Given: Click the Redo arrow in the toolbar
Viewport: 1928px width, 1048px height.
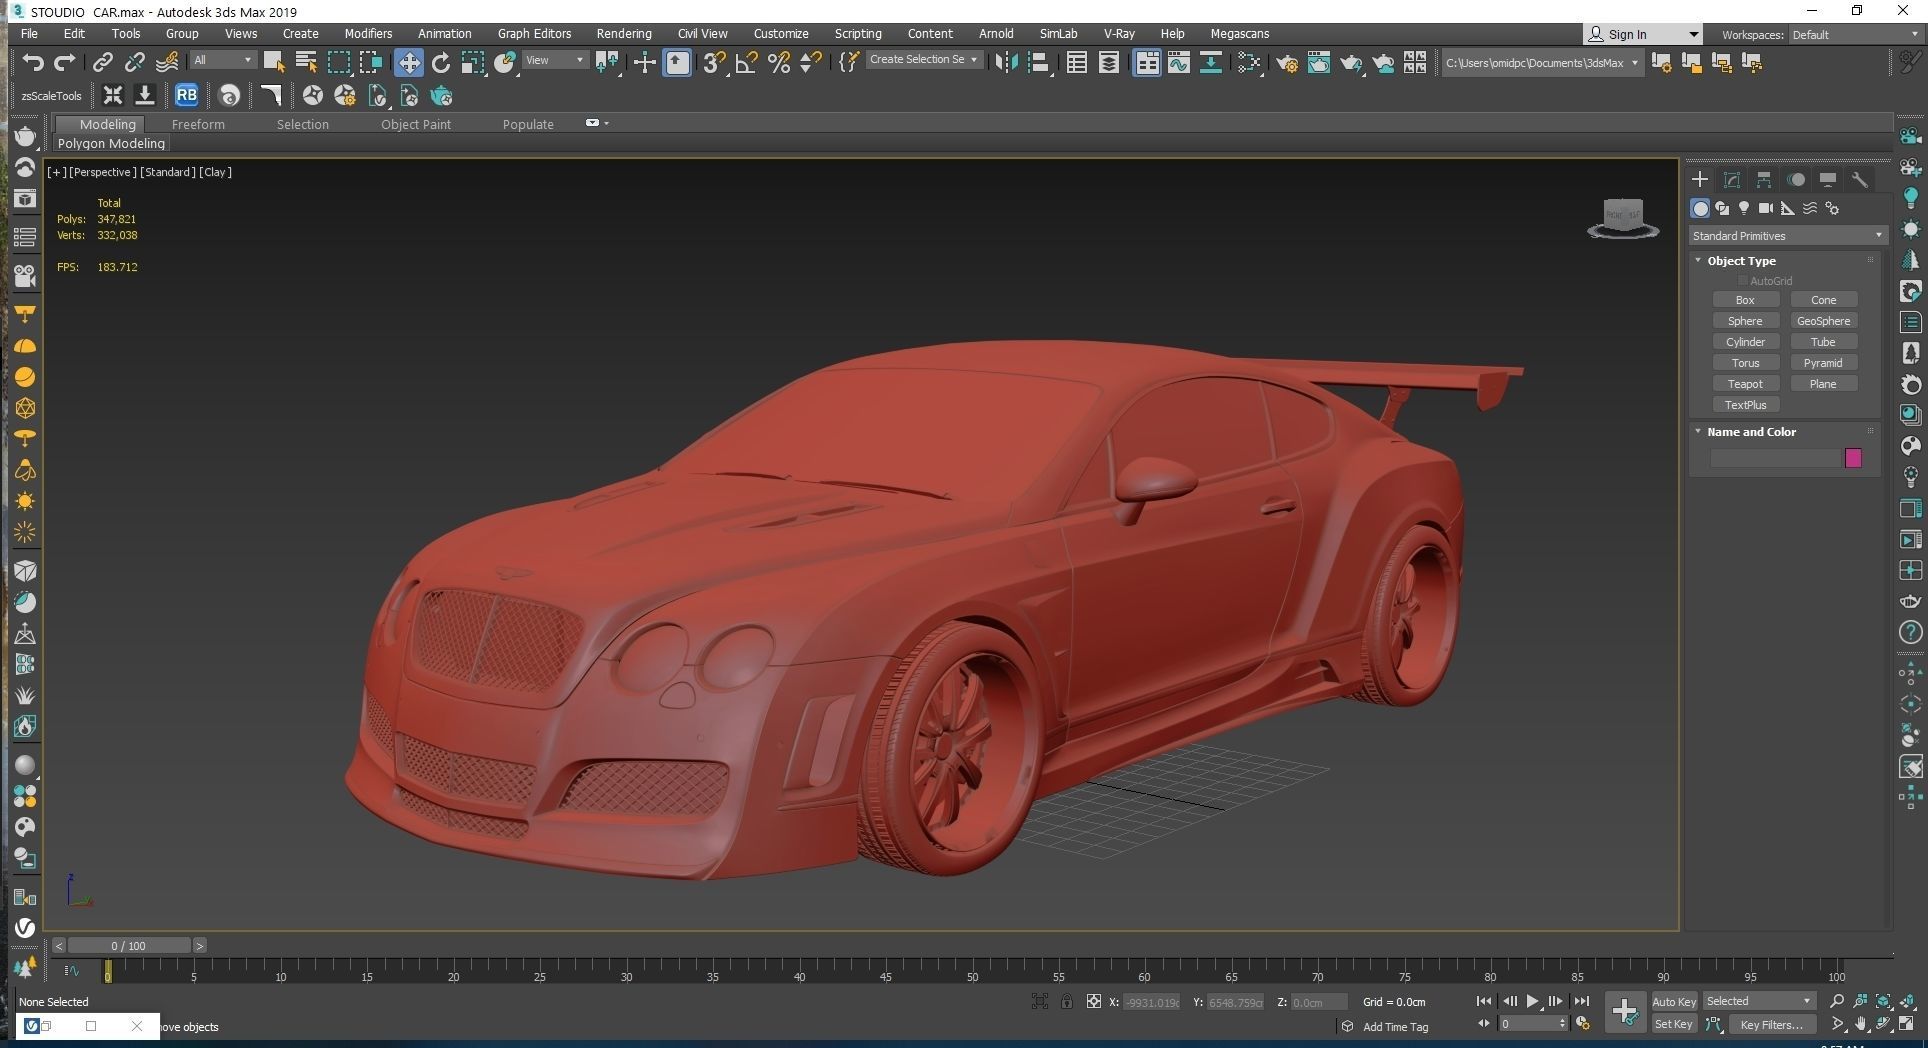Looking at the screenshot, I should pyautogui.click(x=65, y=63).
